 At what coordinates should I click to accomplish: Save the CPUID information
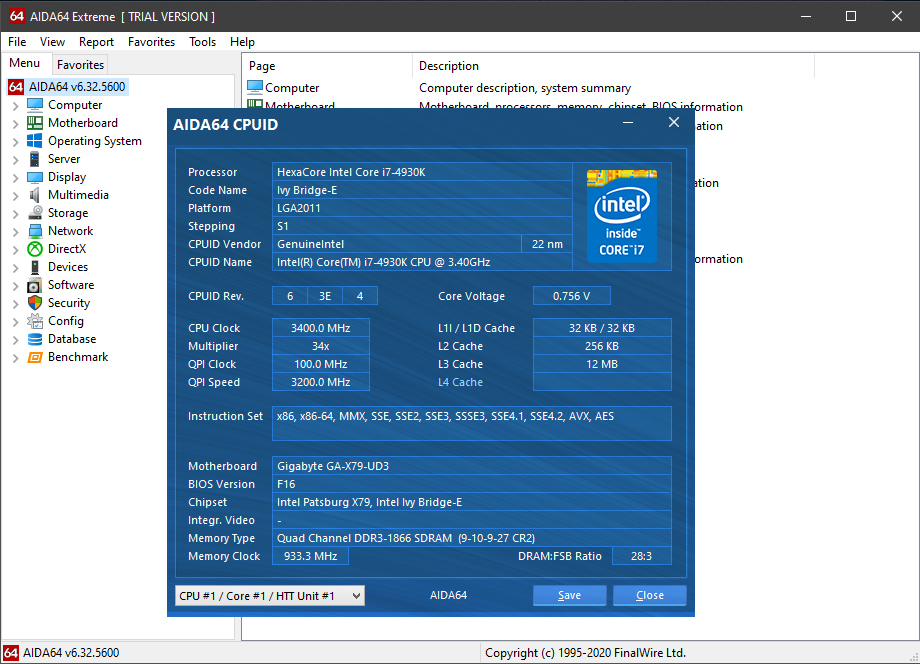[x=569, y=595]
